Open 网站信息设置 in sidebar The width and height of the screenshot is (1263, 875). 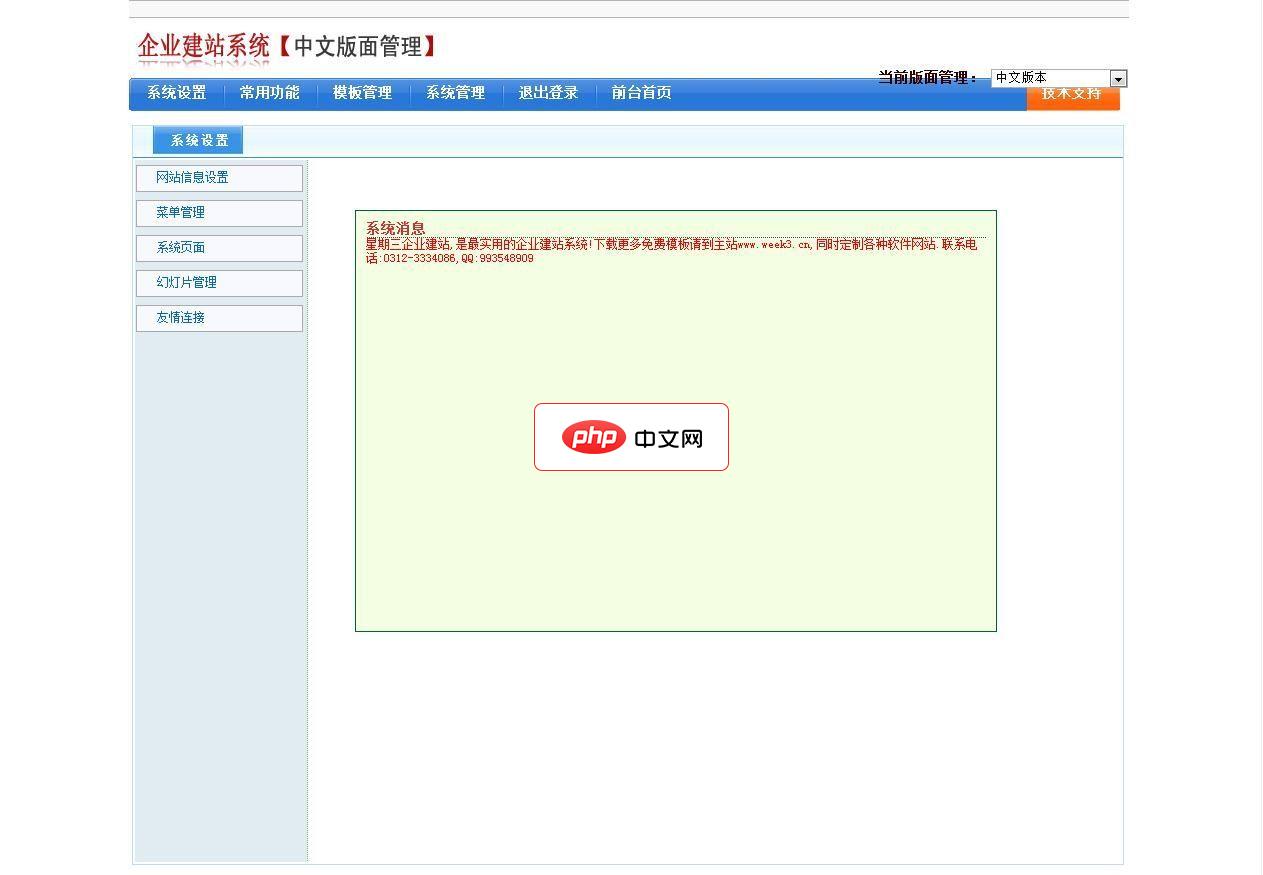tap(219, 178)
